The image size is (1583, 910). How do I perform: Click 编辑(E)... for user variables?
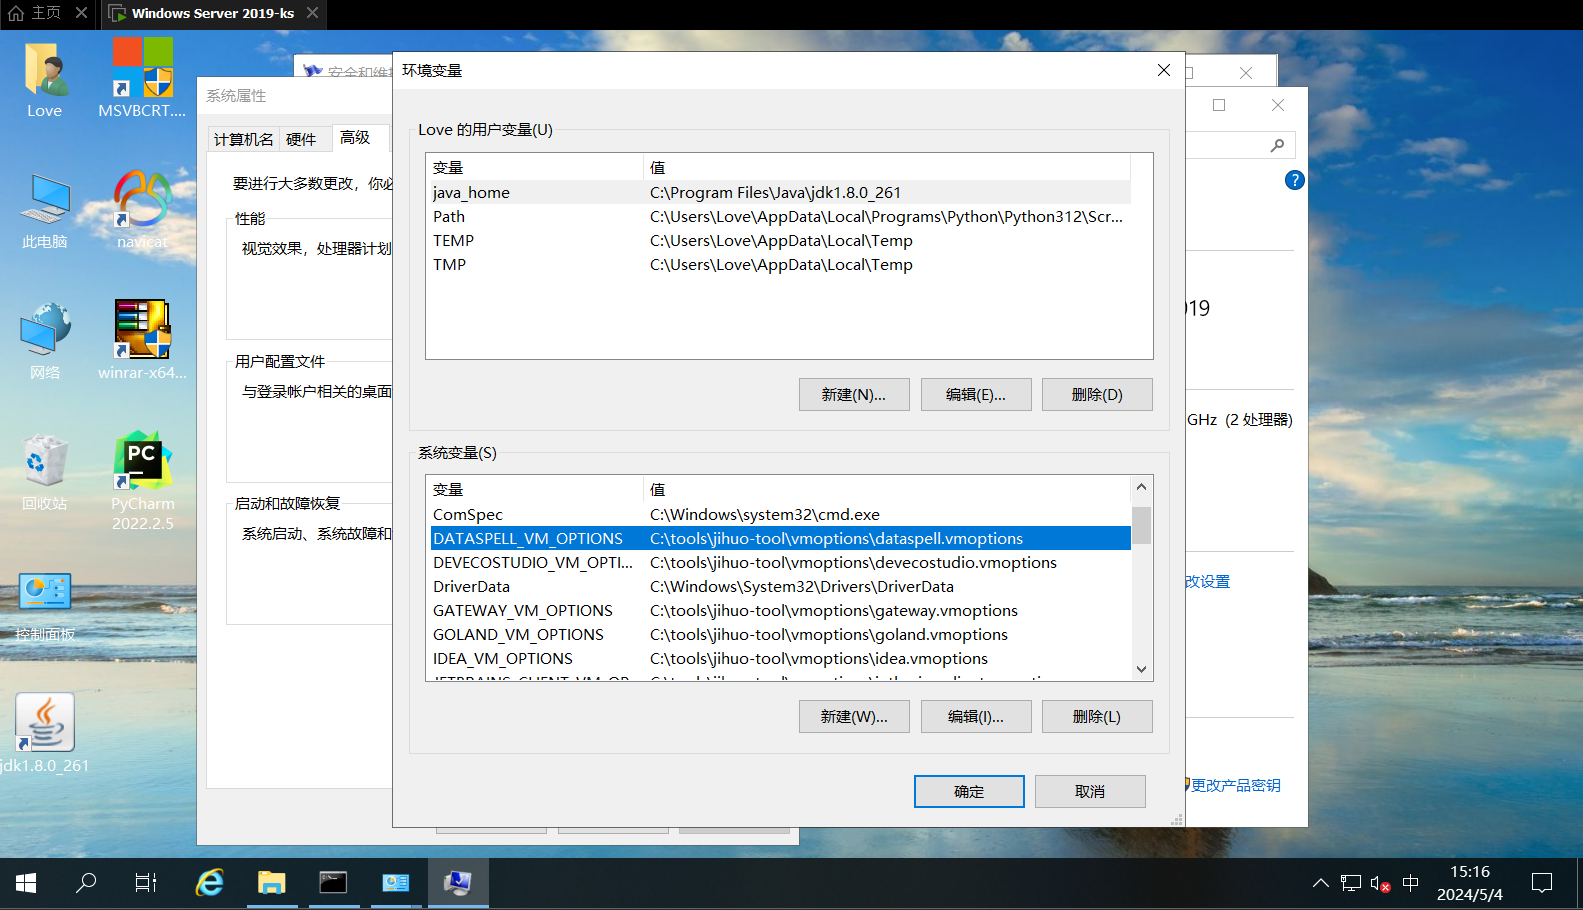click(x=976, y=394)
